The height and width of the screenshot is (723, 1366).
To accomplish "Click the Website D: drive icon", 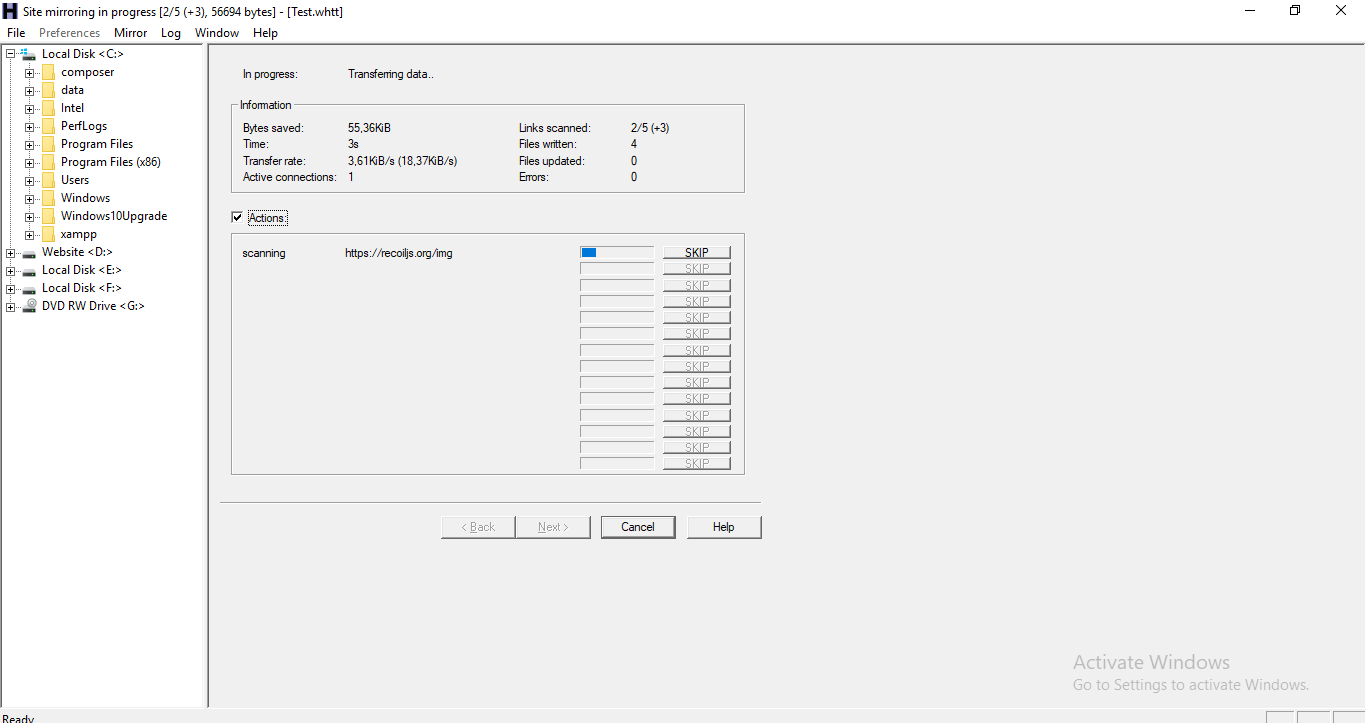I will coord(29,253).
